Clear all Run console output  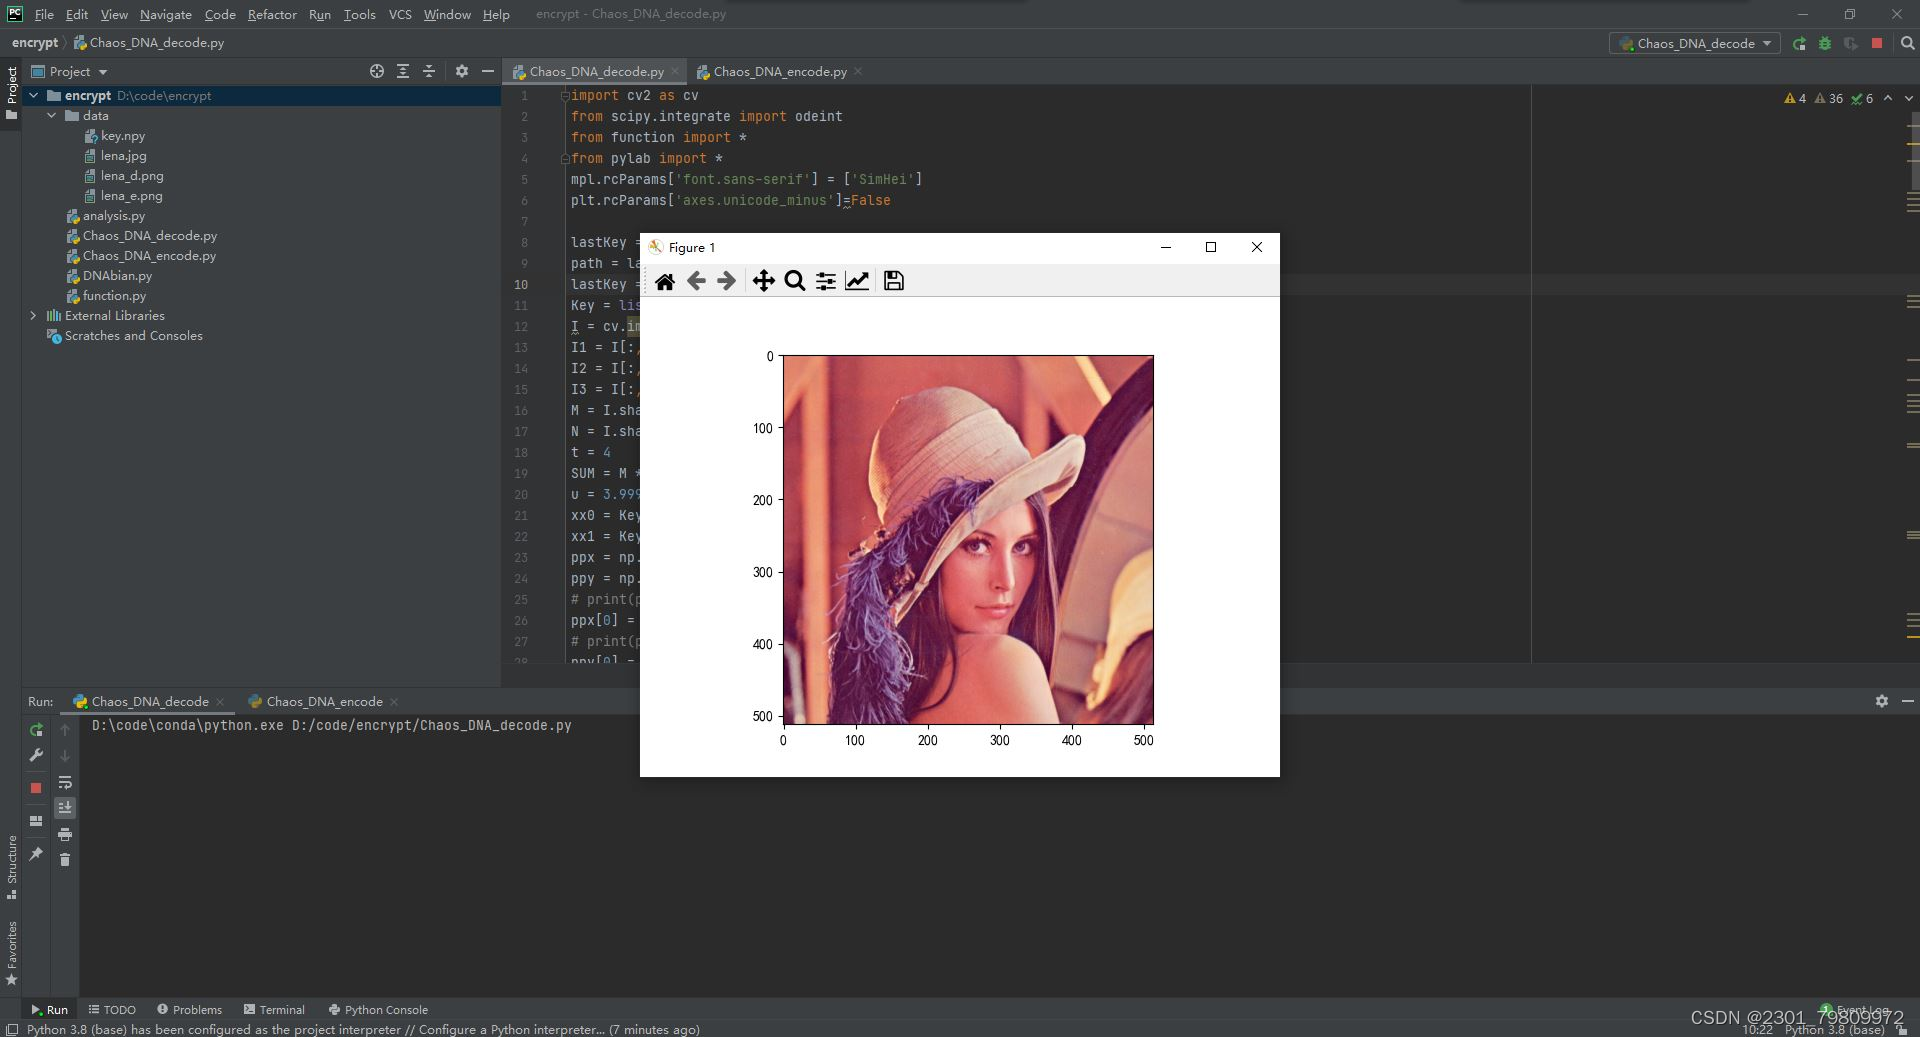65,860
